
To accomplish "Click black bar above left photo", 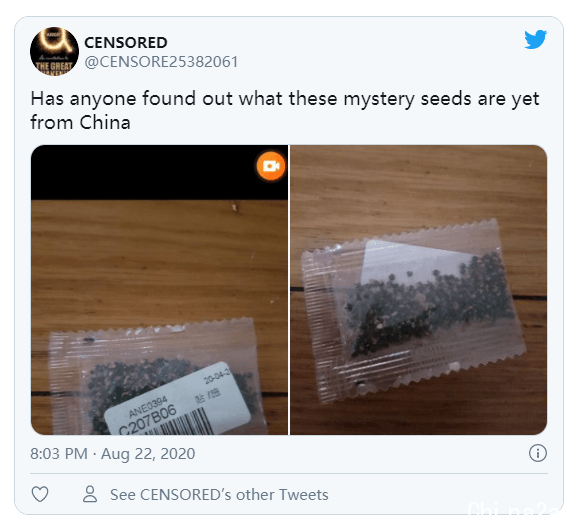I will [159, 172].
